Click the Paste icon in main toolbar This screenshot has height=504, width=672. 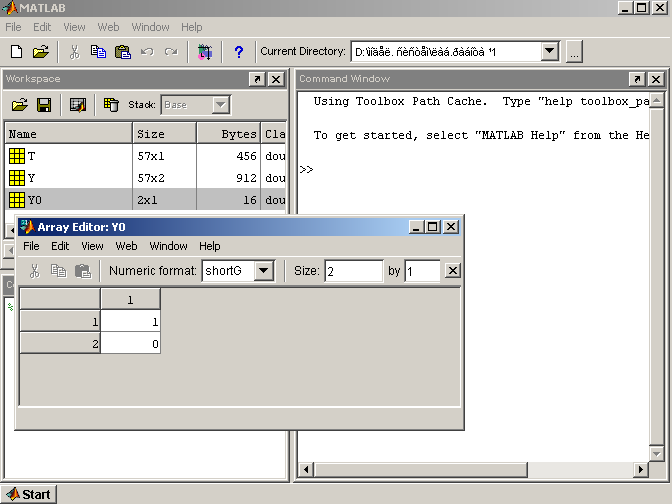pos(123,52)
